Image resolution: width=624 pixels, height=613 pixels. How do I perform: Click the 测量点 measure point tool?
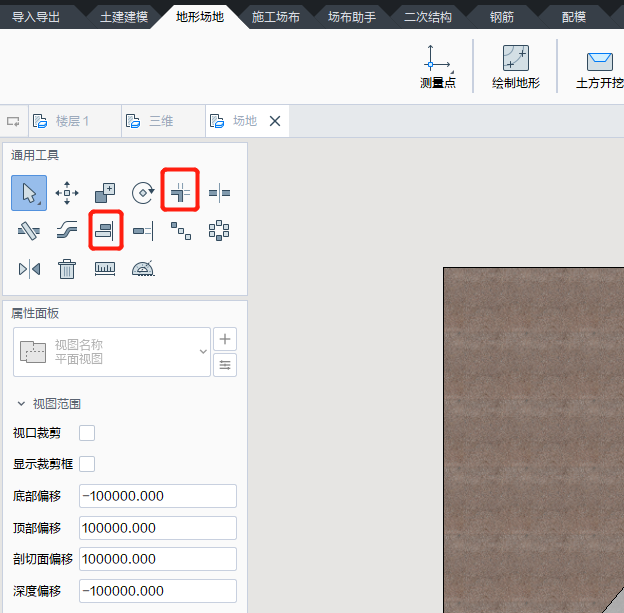pos(437,67)
